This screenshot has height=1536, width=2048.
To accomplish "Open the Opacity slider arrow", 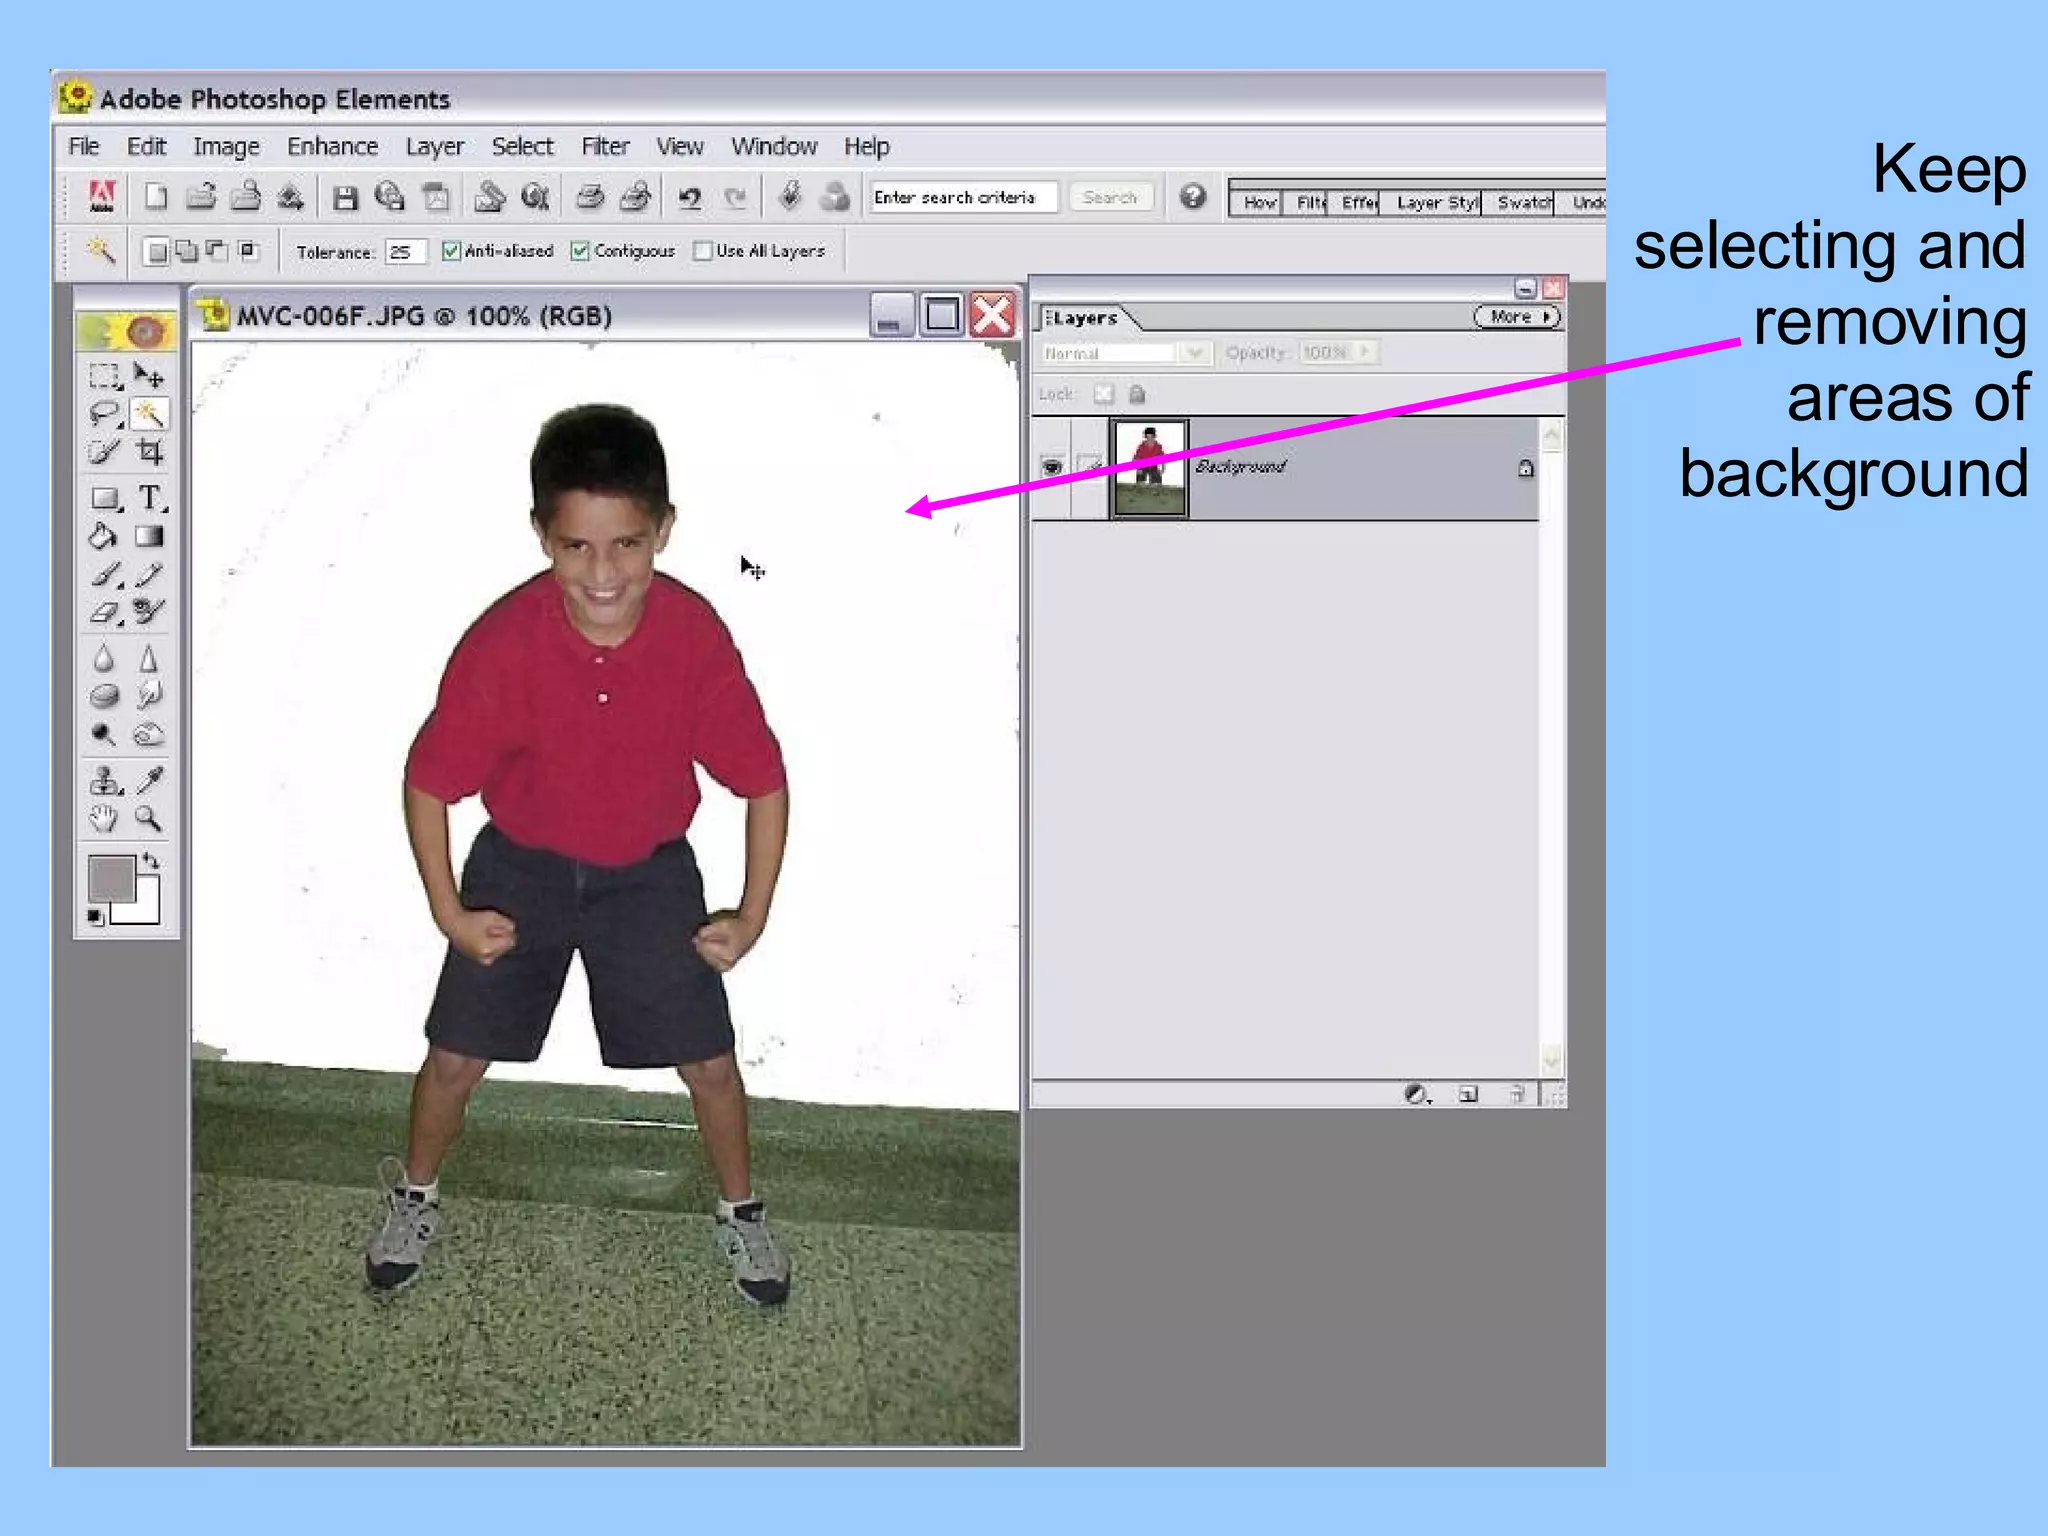I will 1366,352.
